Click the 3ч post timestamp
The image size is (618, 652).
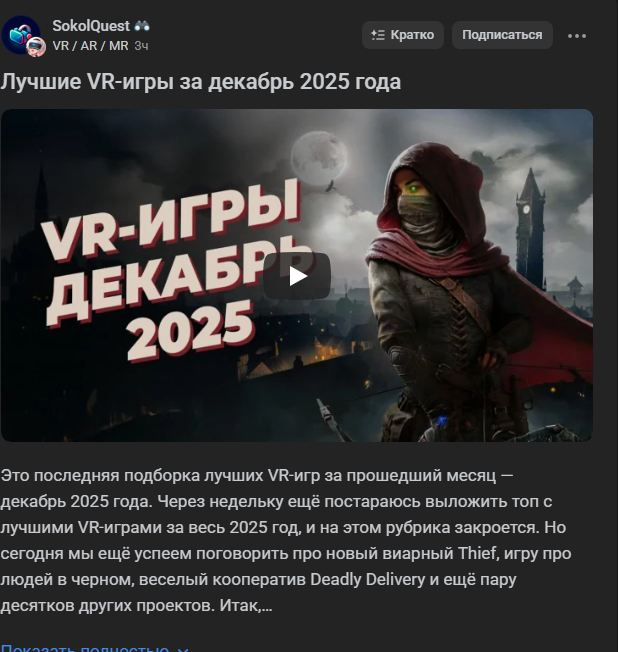click(x=141, y=46)
